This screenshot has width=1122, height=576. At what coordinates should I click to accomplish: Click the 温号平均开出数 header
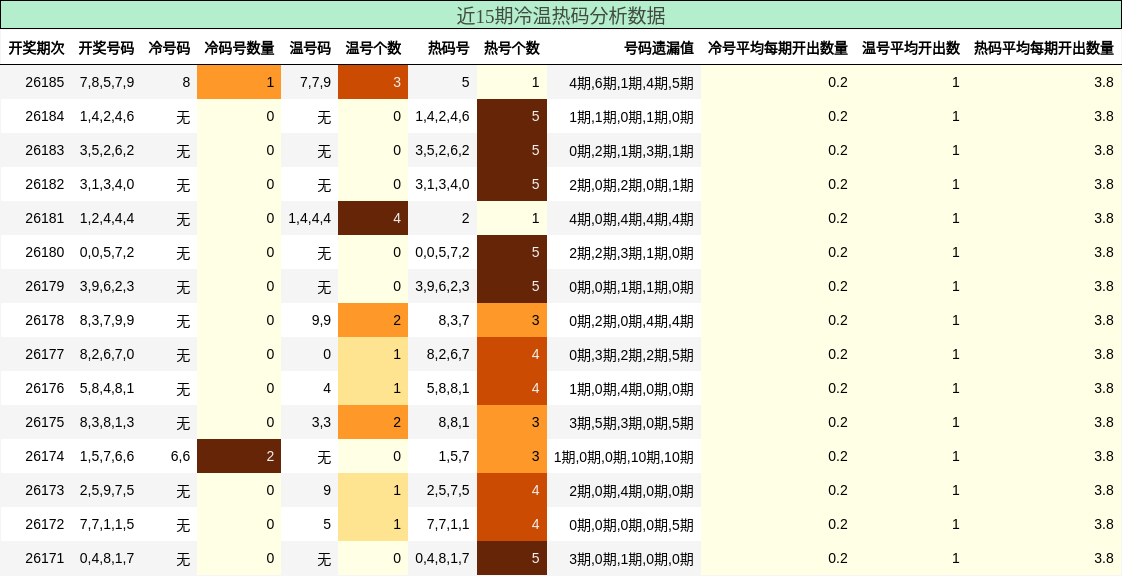tap(911, 48)
